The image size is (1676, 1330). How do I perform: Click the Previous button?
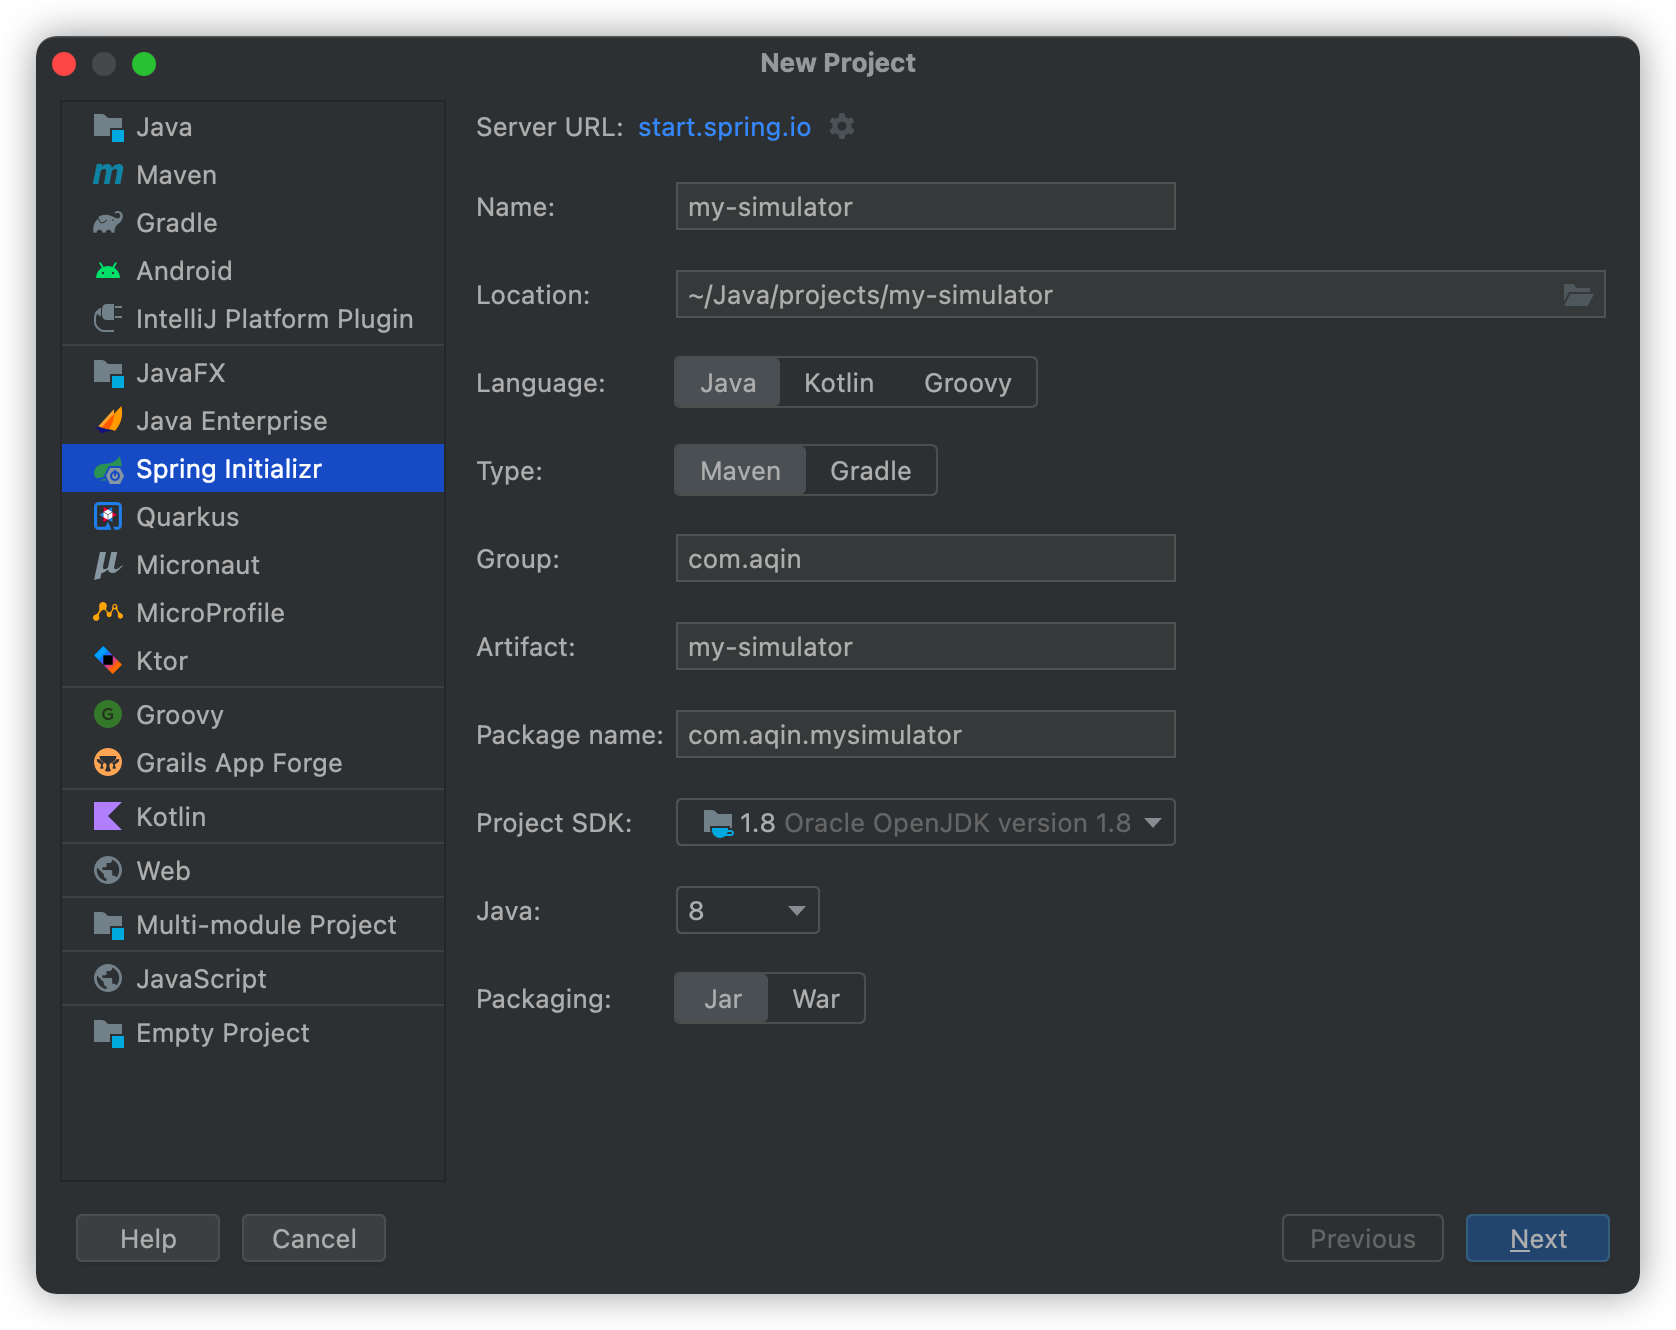click(1363, 1239)
